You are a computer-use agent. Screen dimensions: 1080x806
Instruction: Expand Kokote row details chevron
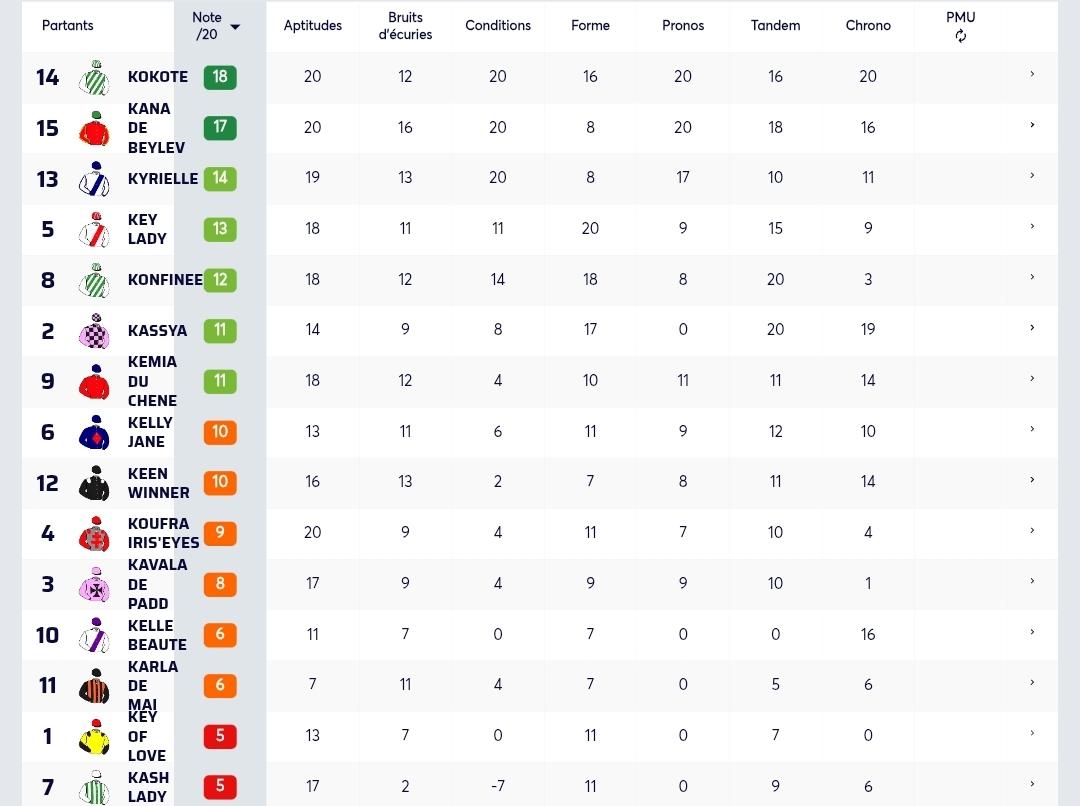click(x=1032, y=74)
